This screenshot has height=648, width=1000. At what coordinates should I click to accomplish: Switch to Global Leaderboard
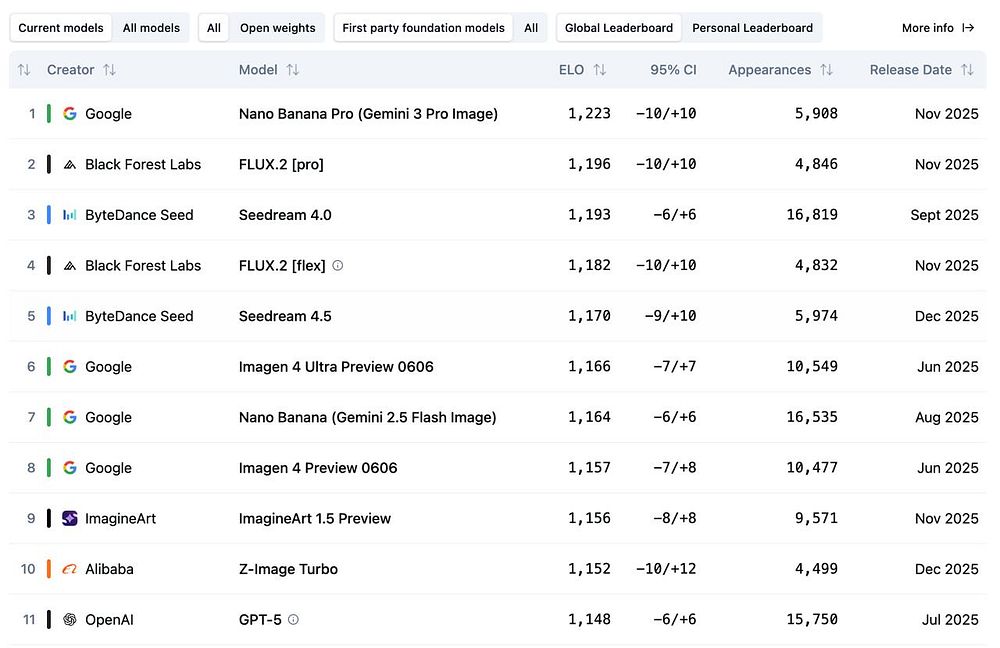point(619,28)
